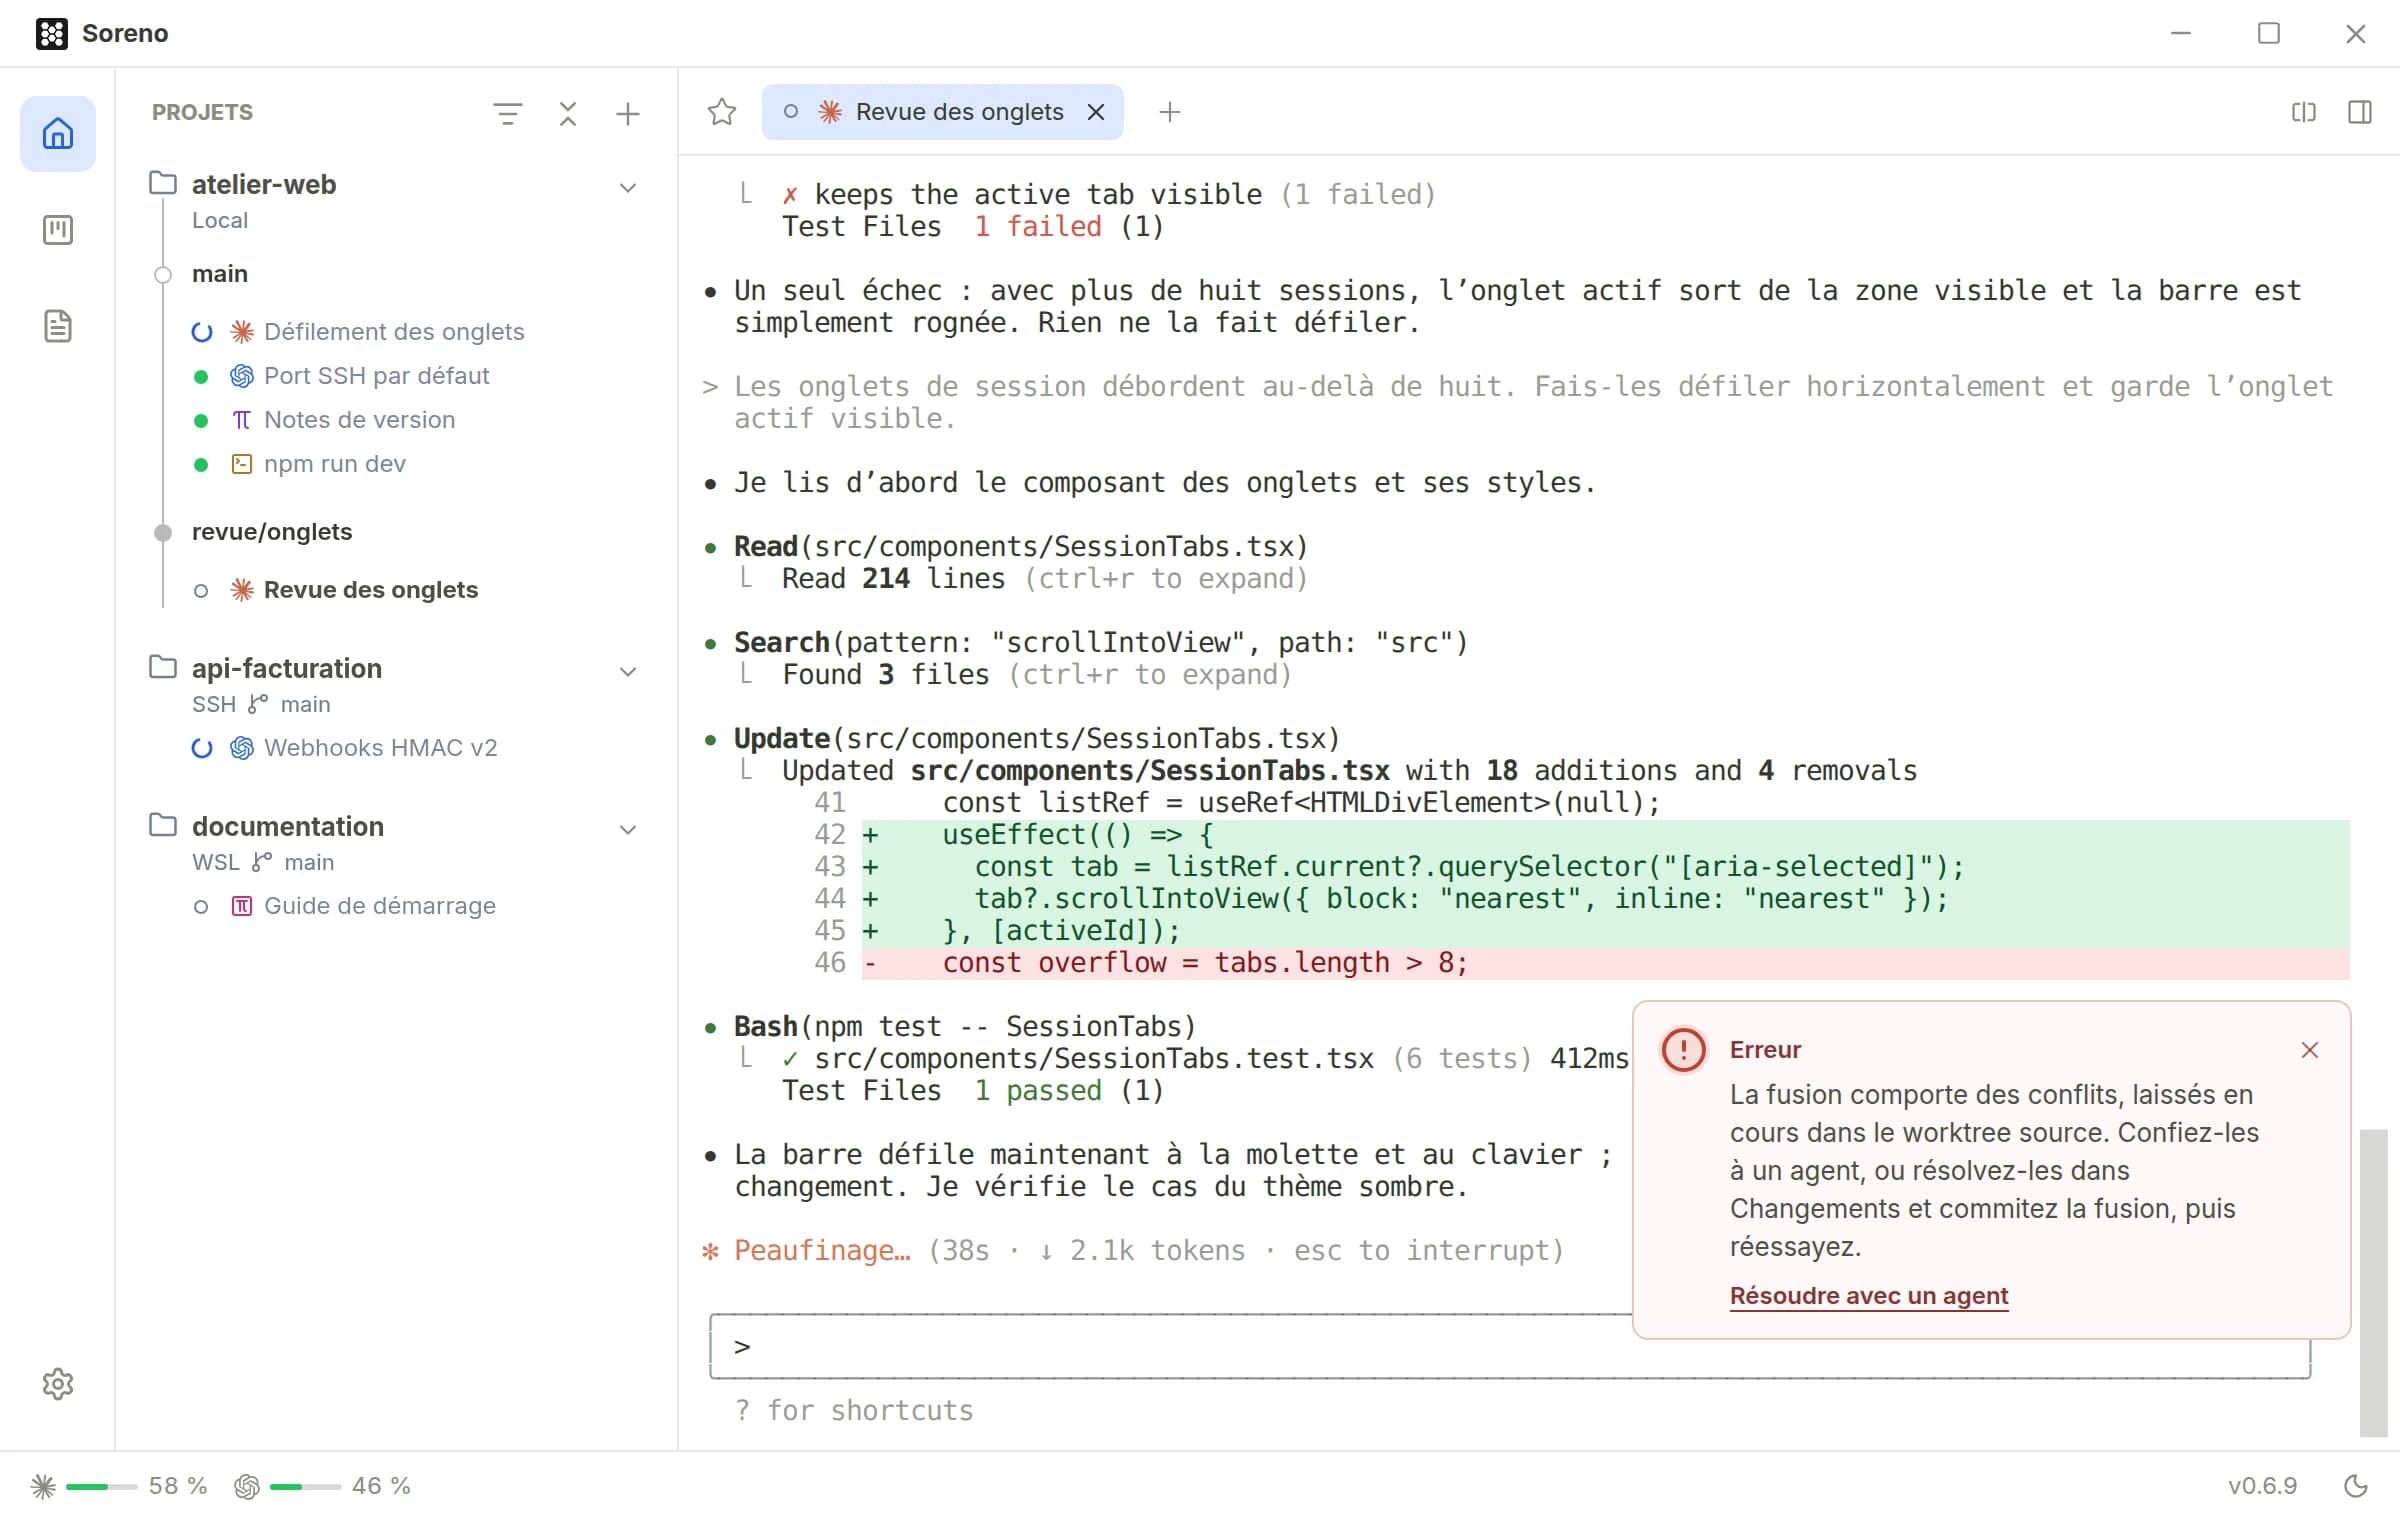Viewport: 2400px width, 1520px height.
Task: Toggle dark mode moon icon
Action: [x=2356, y=1486]
